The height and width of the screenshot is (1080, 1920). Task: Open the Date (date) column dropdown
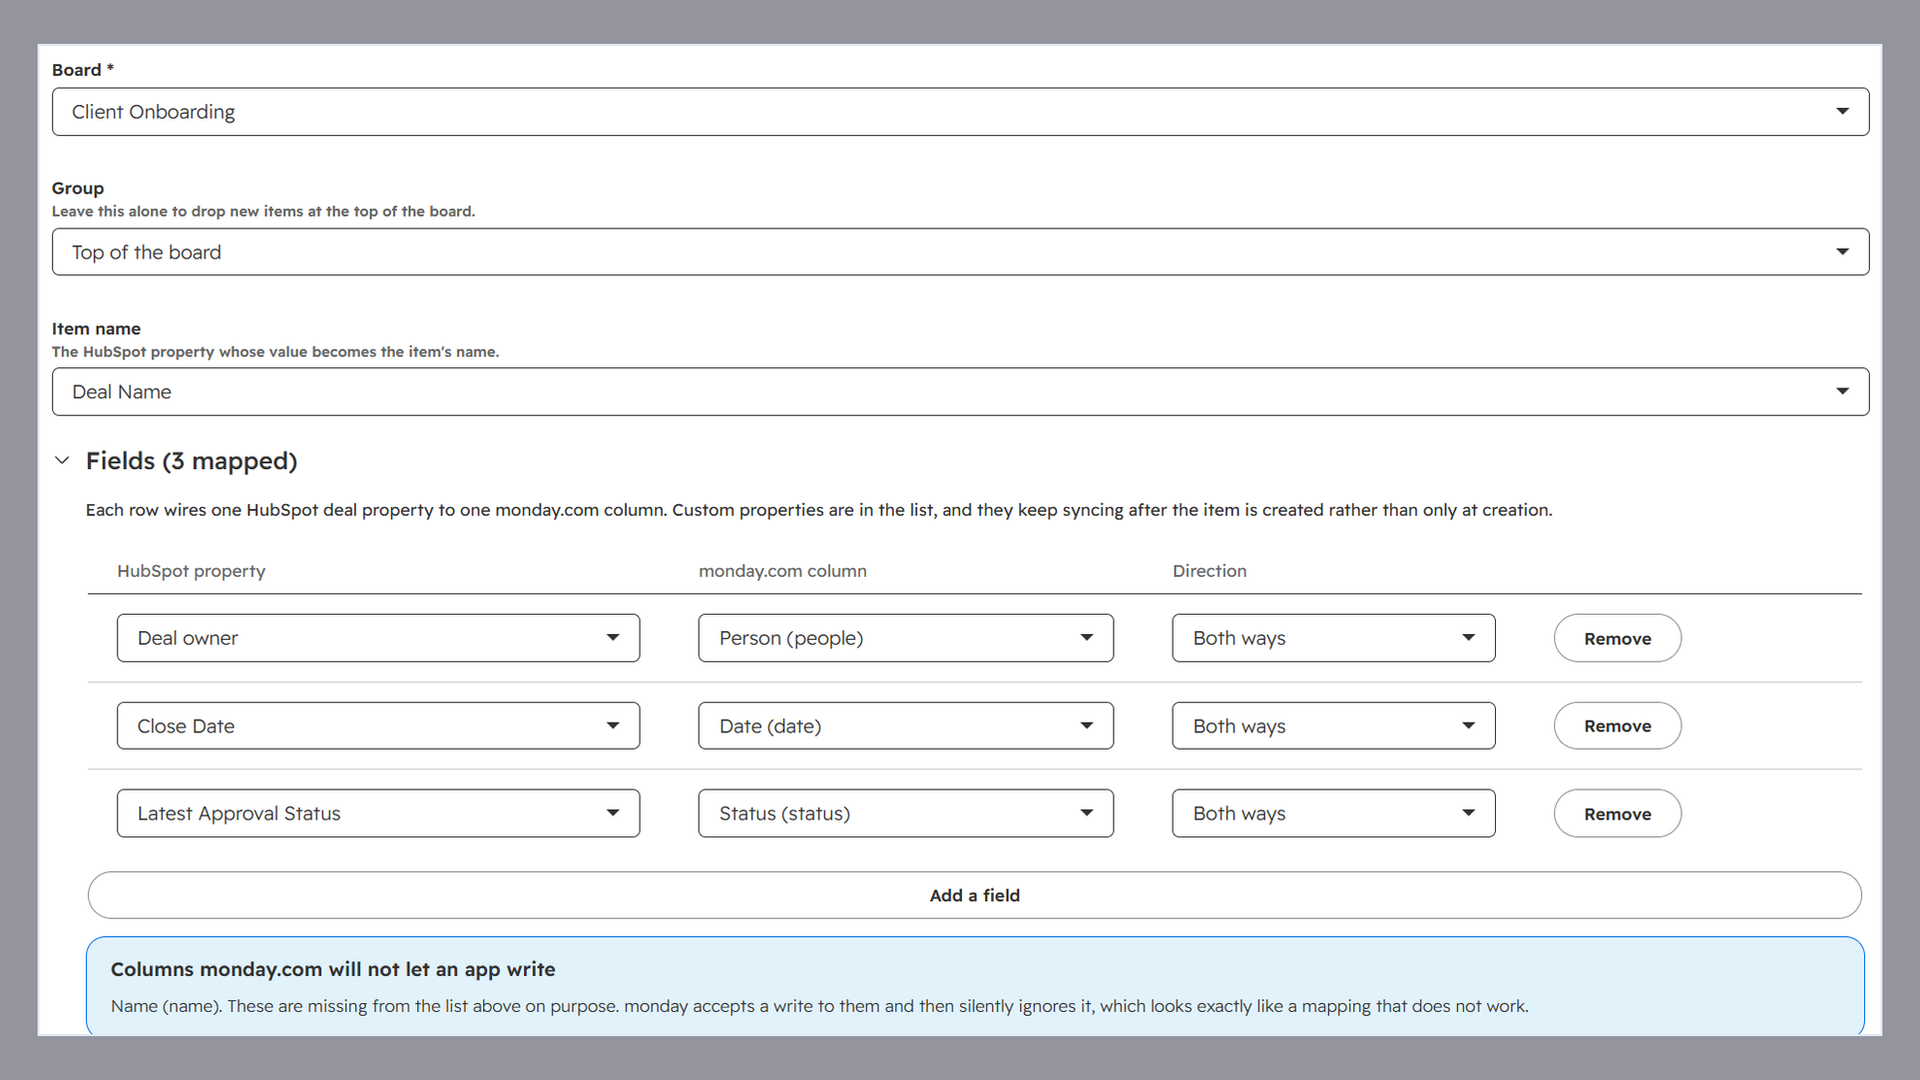[x=906, y=726]
